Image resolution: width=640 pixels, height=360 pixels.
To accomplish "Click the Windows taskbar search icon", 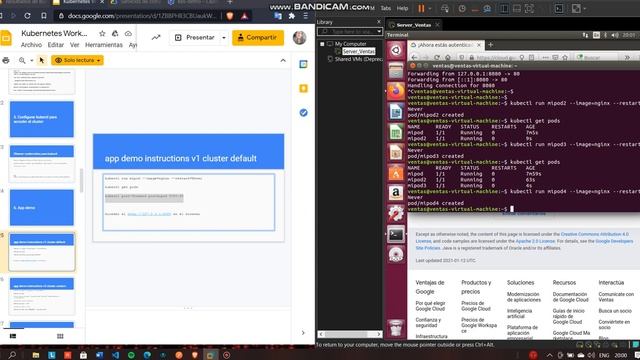I will tap(12, 355).
